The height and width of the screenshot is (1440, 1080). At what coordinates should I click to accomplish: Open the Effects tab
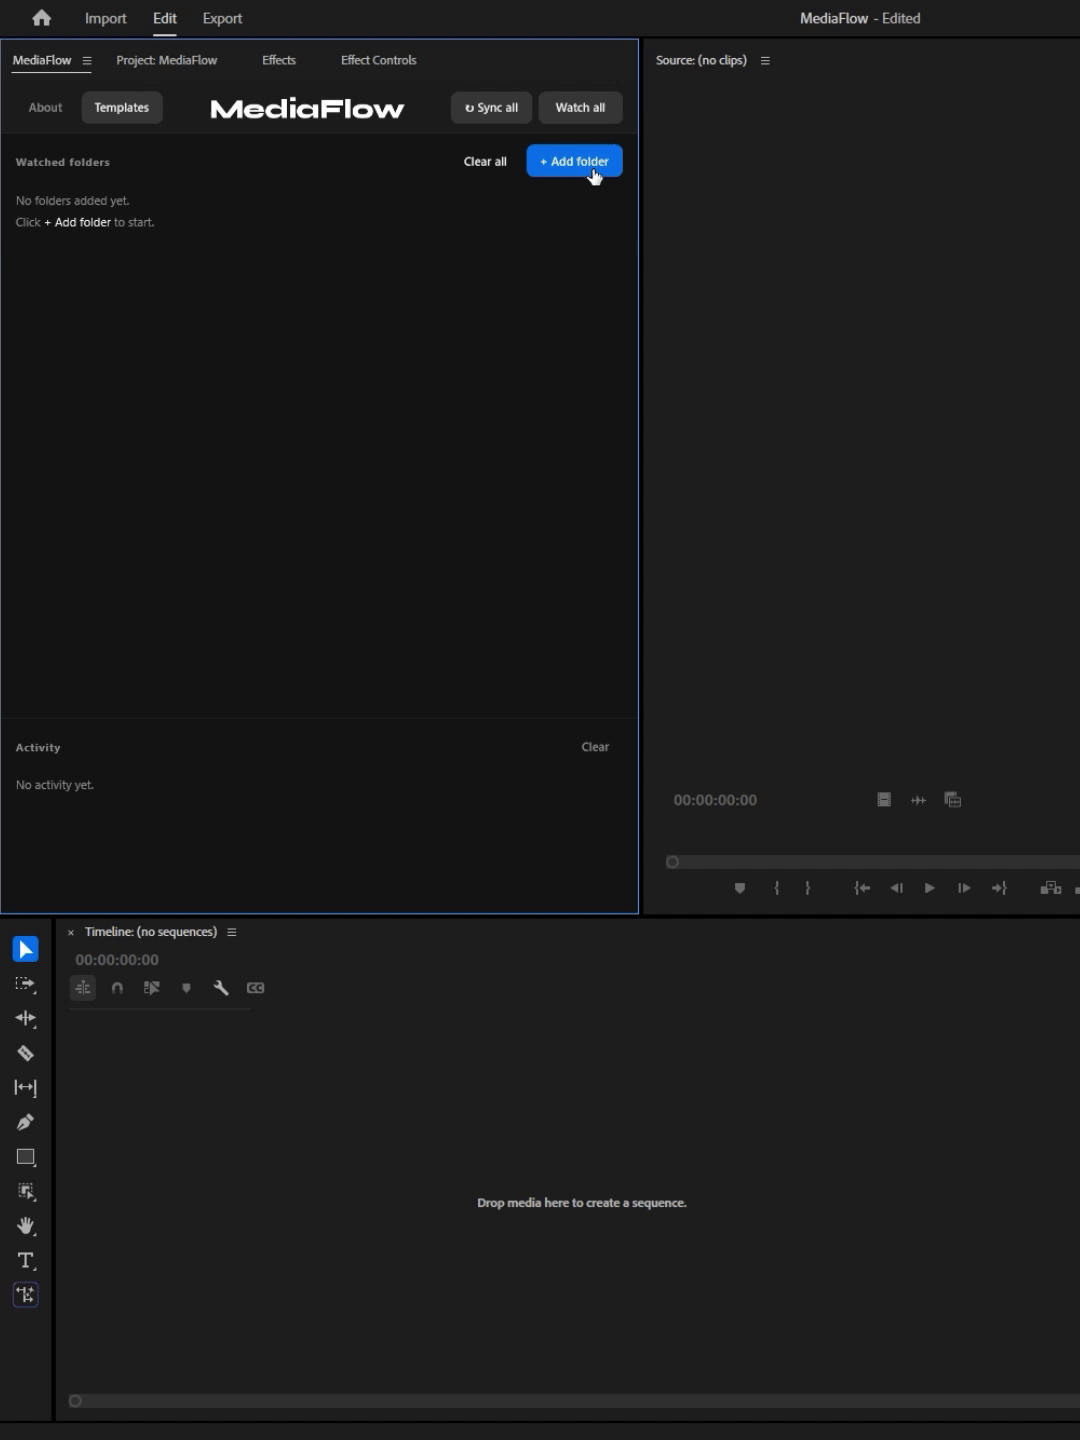coord(279,60)
